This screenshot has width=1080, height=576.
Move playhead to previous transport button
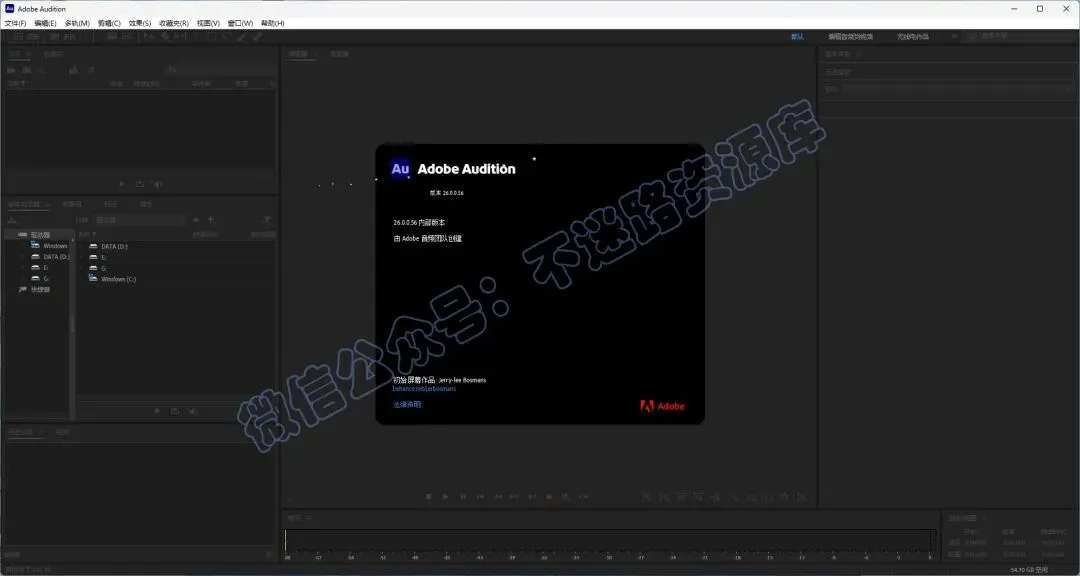point(480,497)
